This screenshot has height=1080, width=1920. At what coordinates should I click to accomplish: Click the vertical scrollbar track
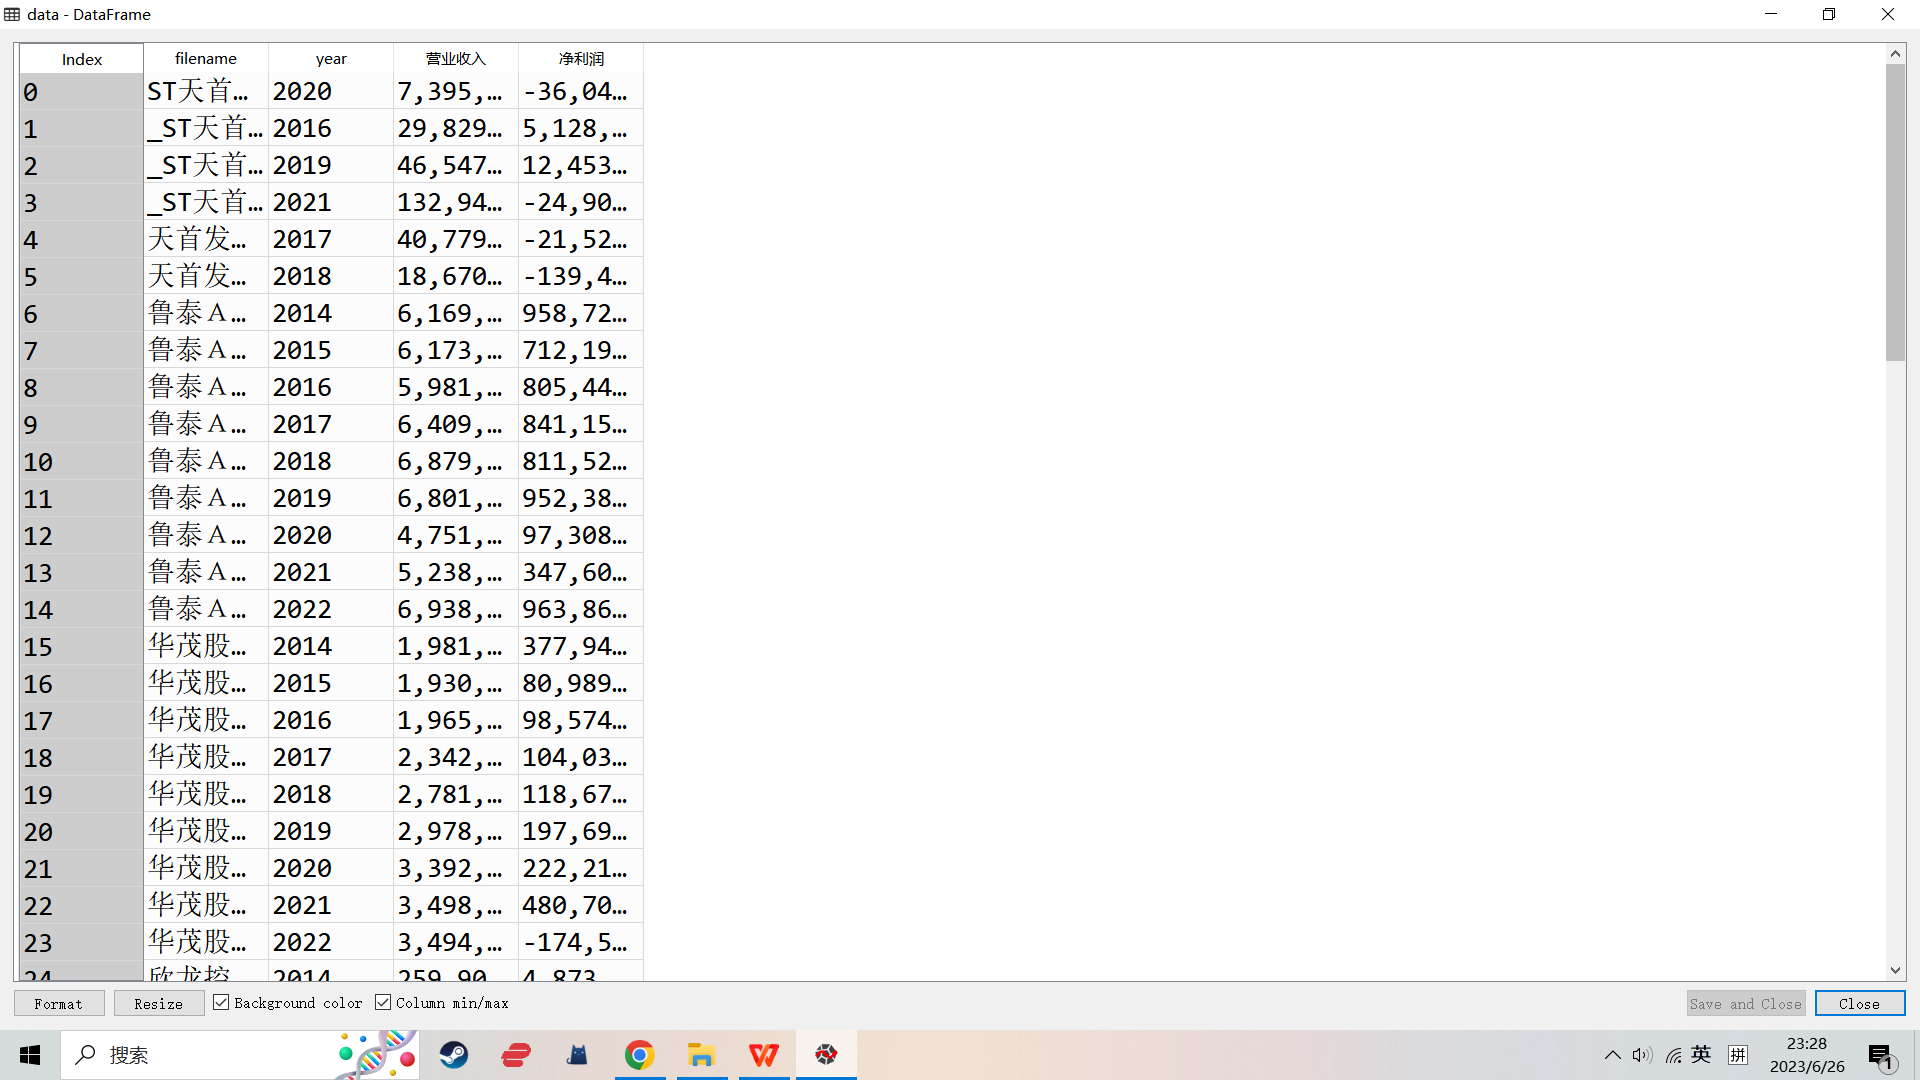pos(1898,659)
